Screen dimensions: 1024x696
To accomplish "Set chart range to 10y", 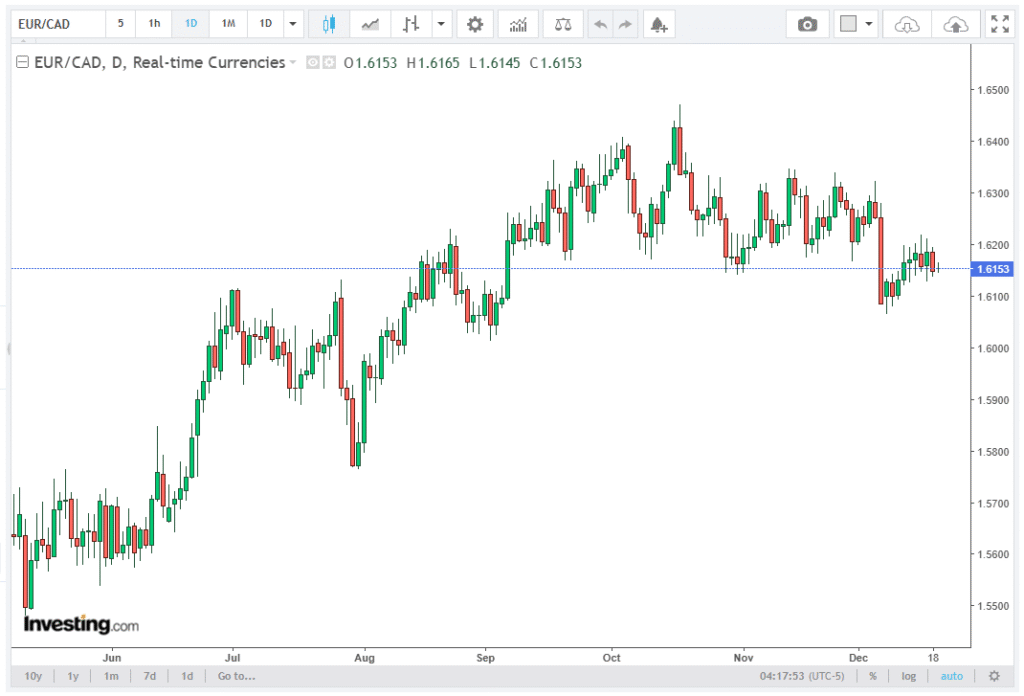I will 33,676.
